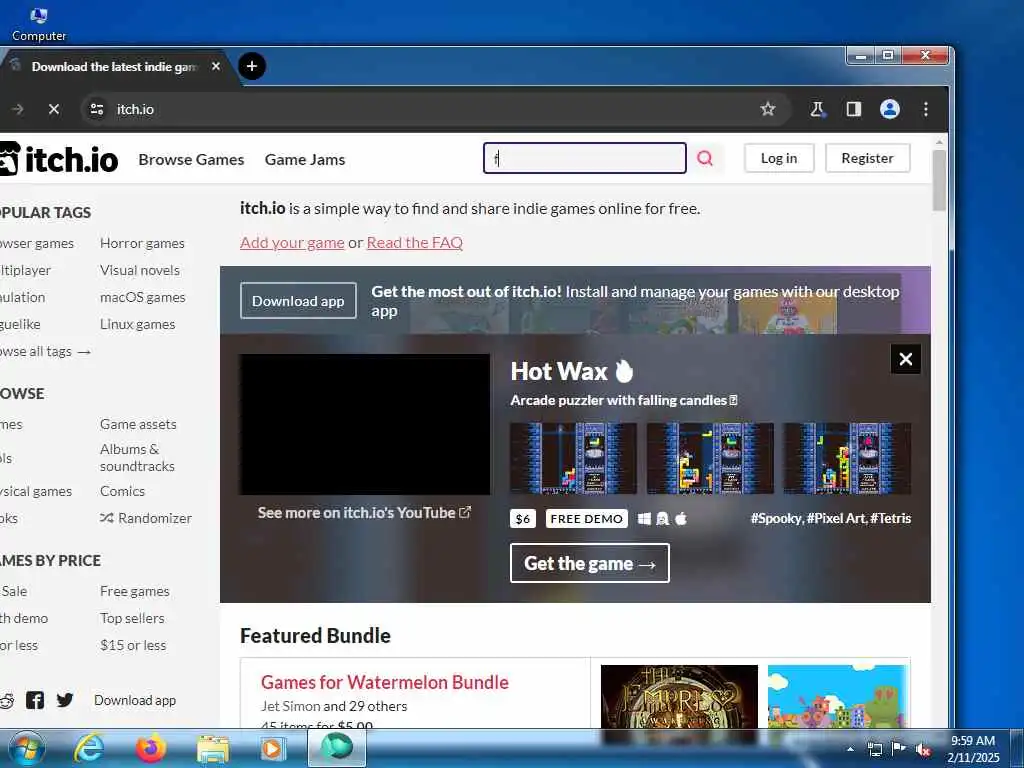Select the macOS games tag

coord(142,297)
